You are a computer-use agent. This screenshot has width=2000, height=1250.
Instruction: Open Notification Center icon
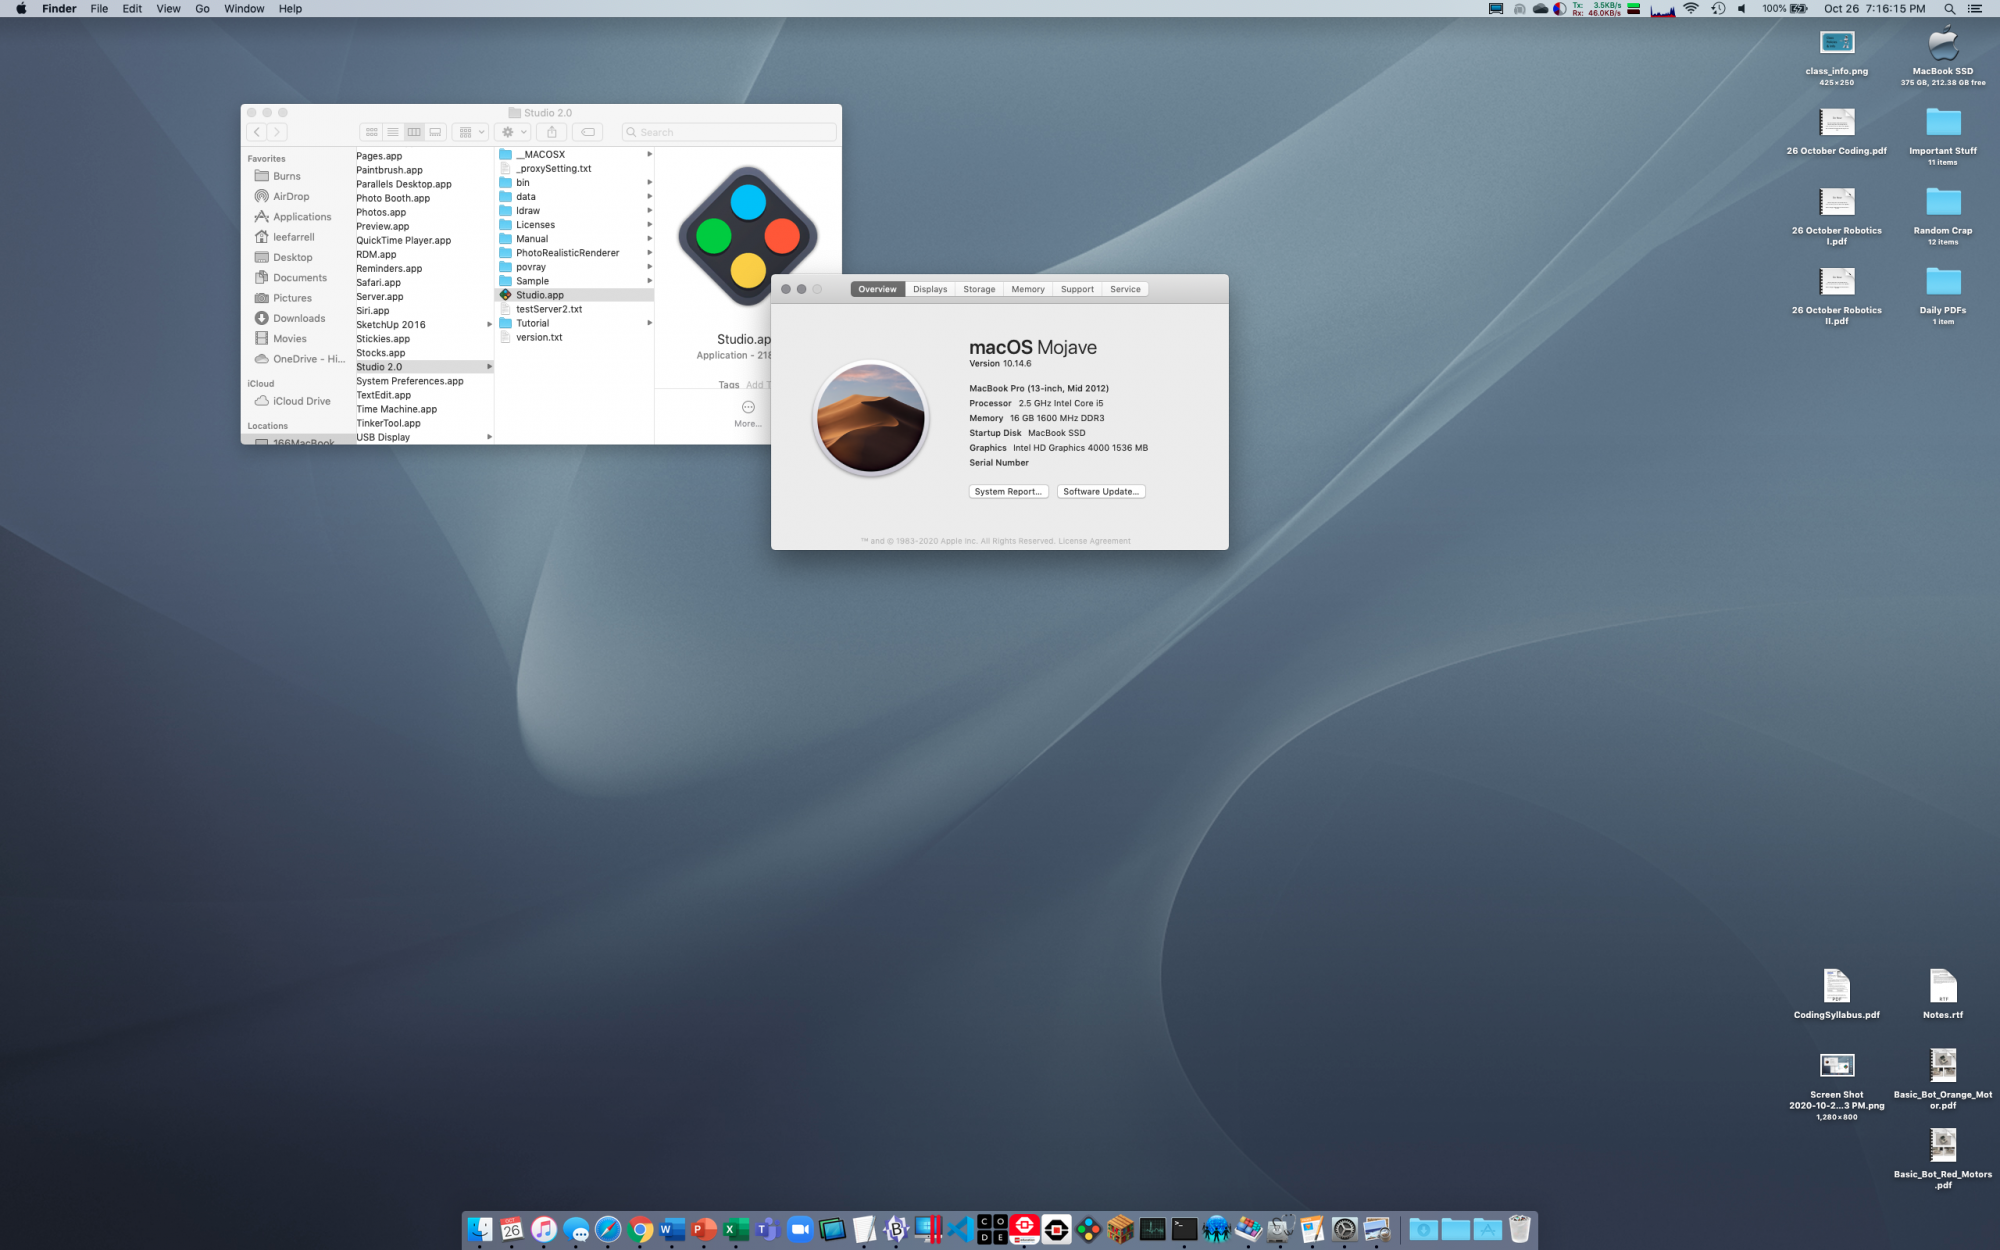point(1975,9)
